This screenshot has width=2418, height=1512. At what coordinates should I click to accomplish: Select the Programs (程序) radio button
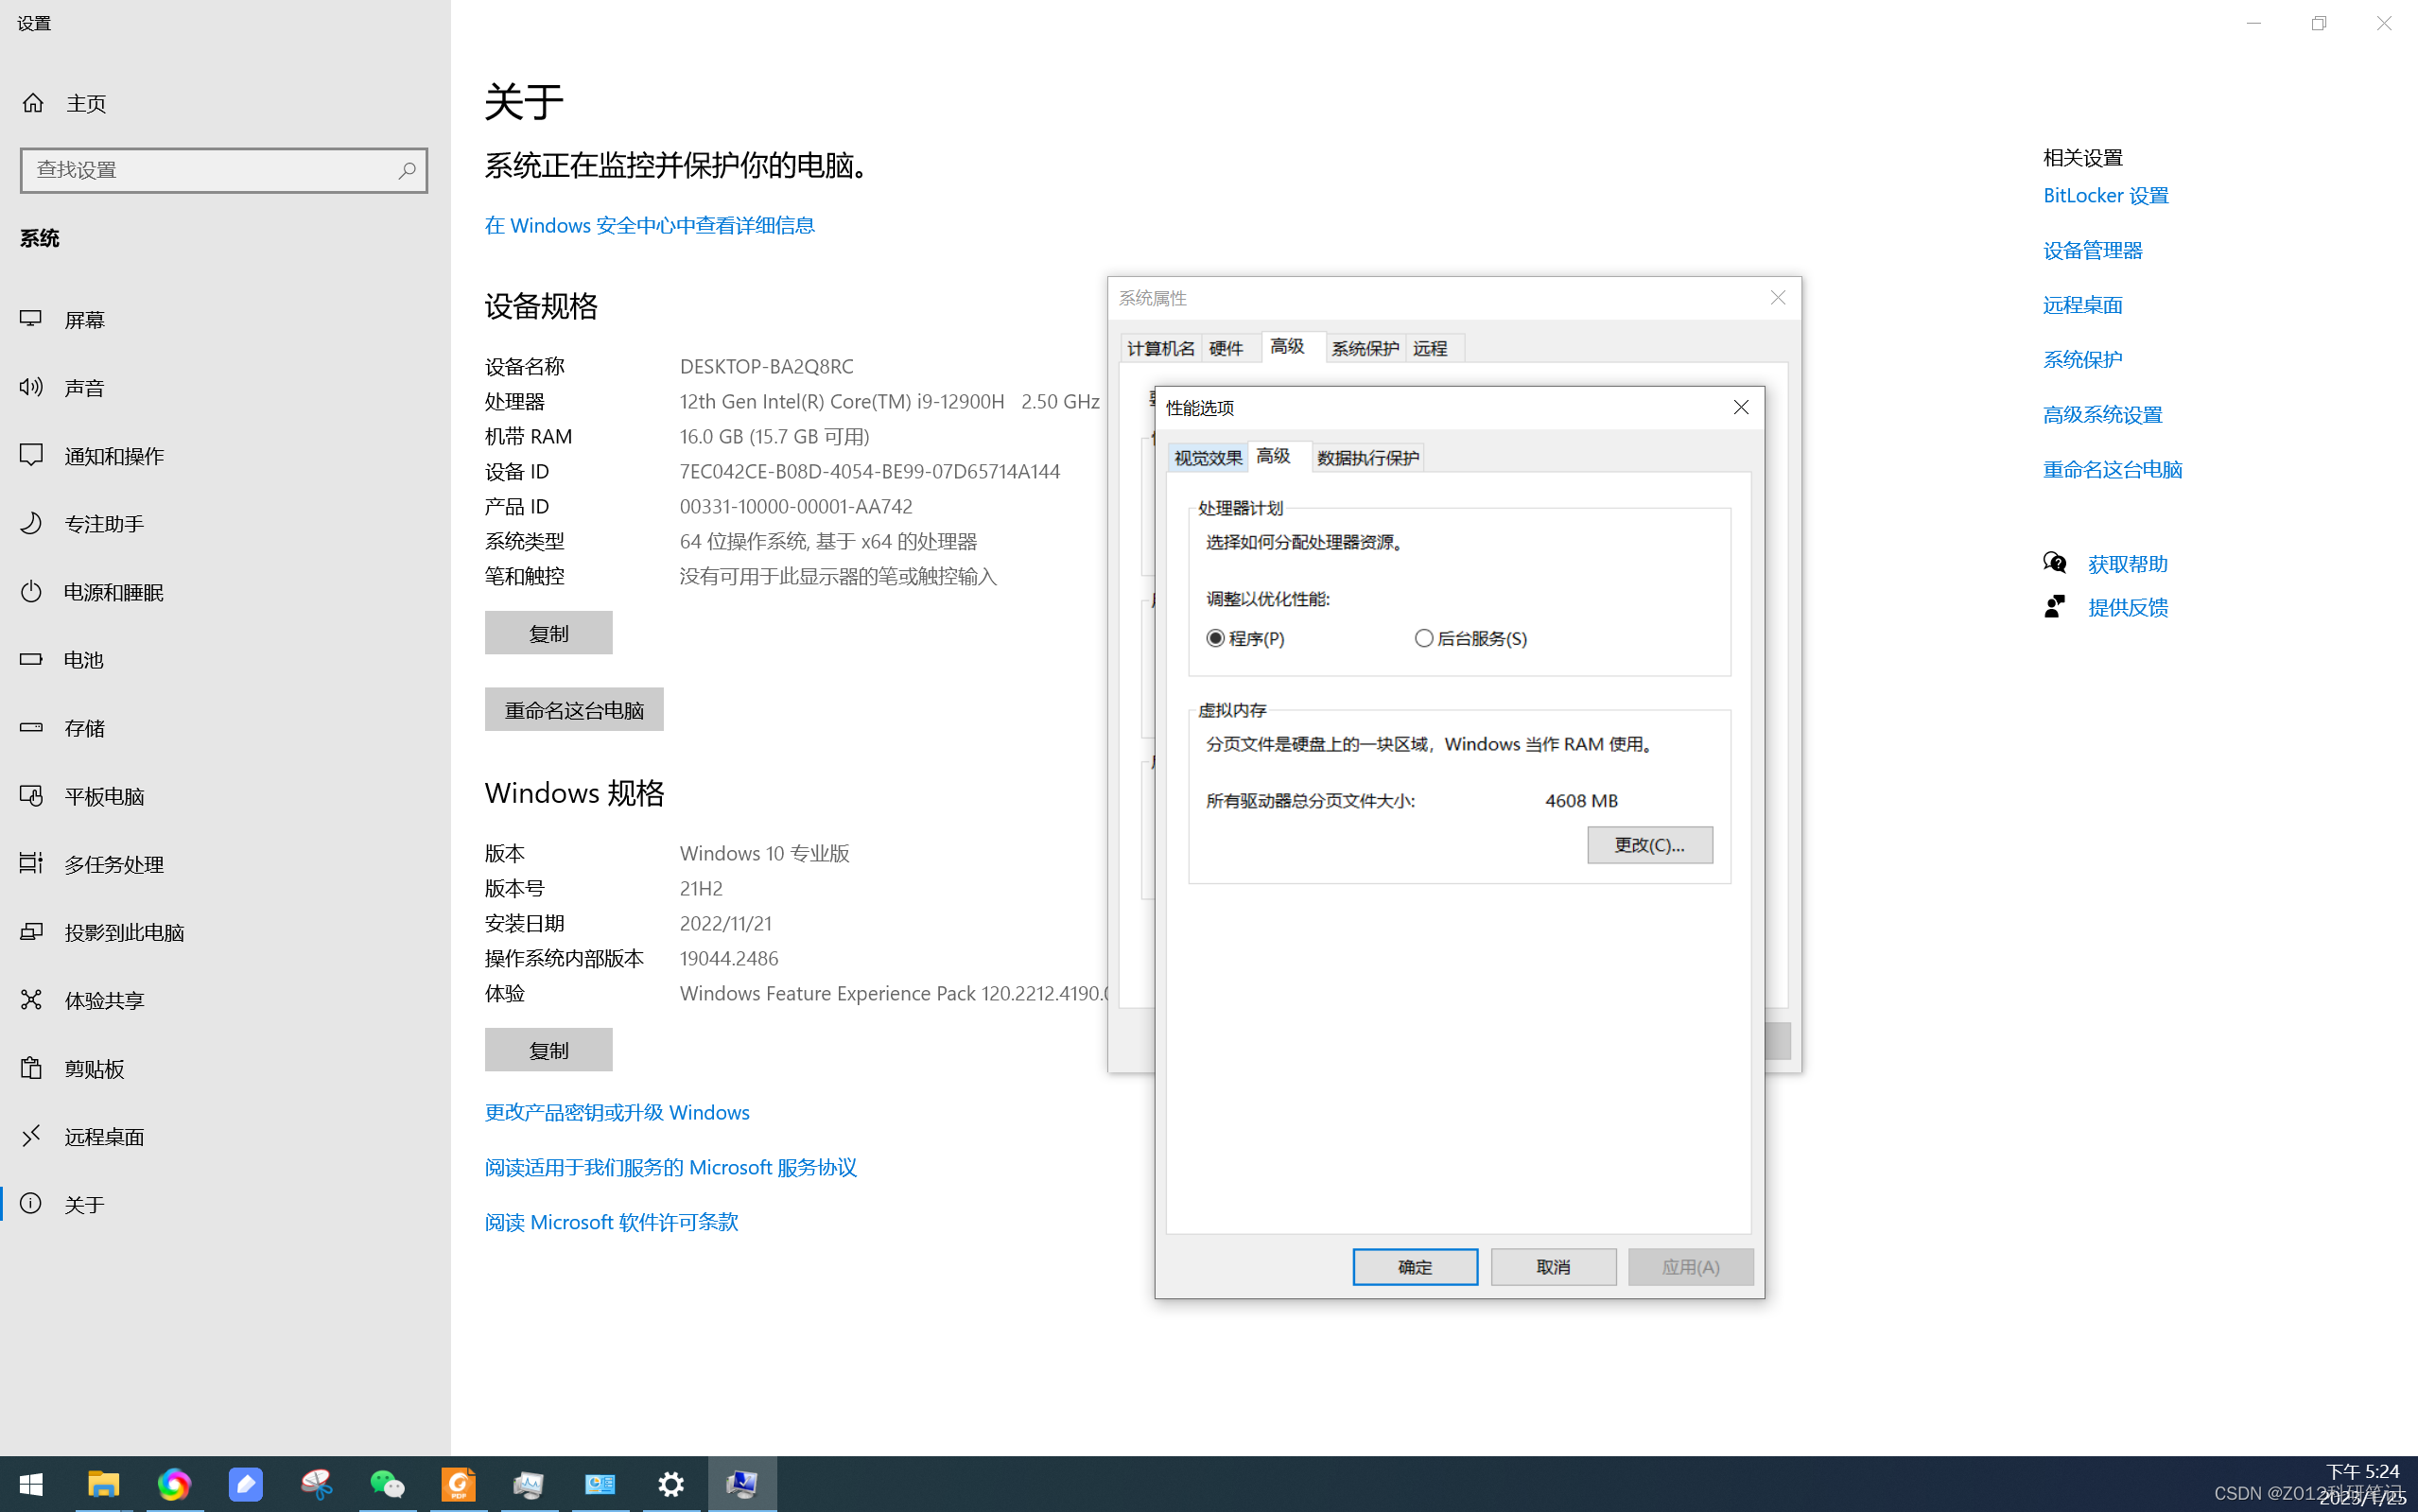point(1215,638)
